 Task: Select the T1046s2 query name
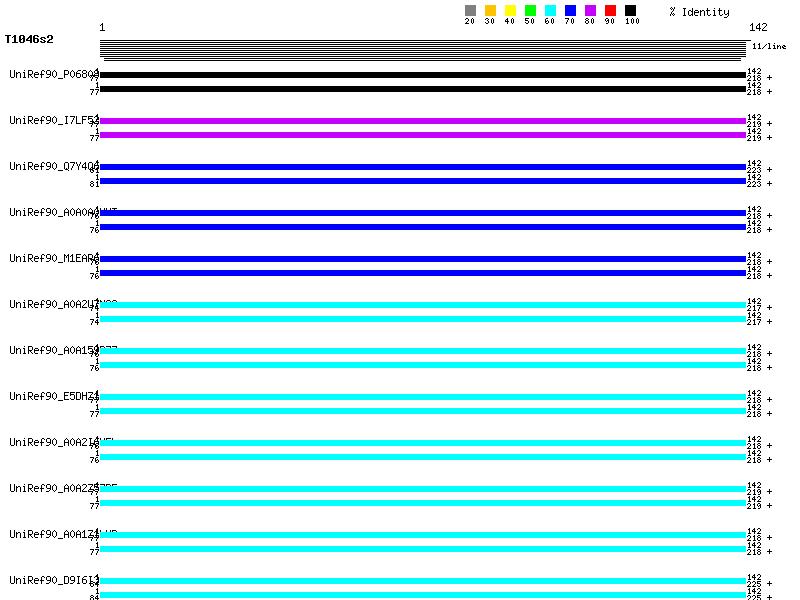coord(29,40)
